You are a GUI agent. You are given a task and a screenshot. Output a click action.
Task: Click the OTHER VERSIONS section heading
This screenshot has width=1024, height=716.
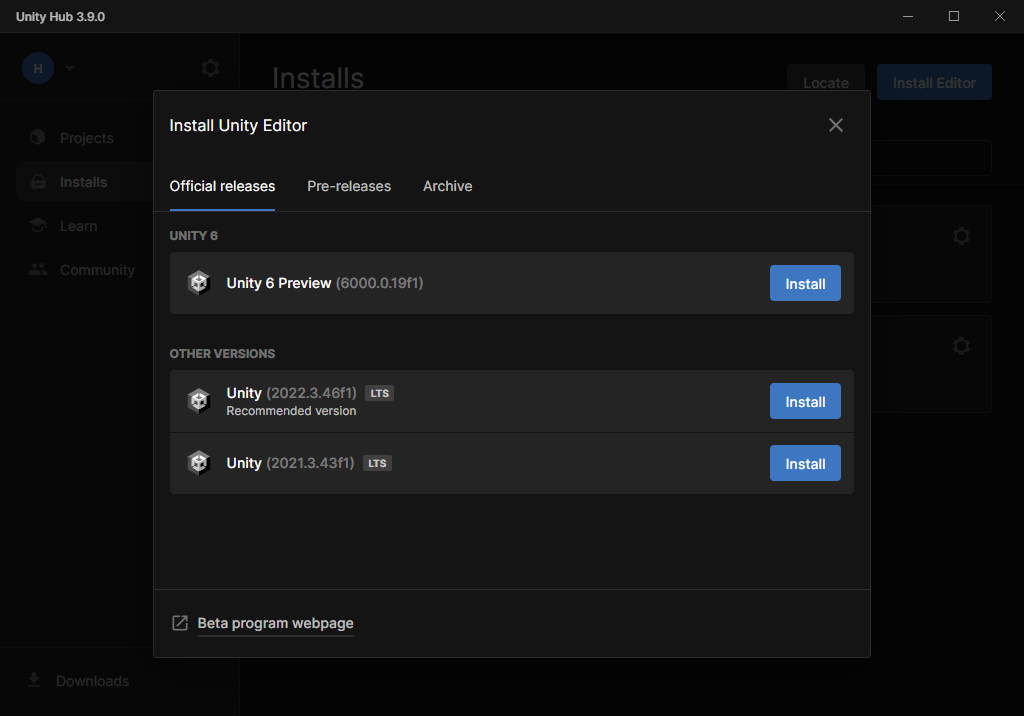tap(222, 353)
